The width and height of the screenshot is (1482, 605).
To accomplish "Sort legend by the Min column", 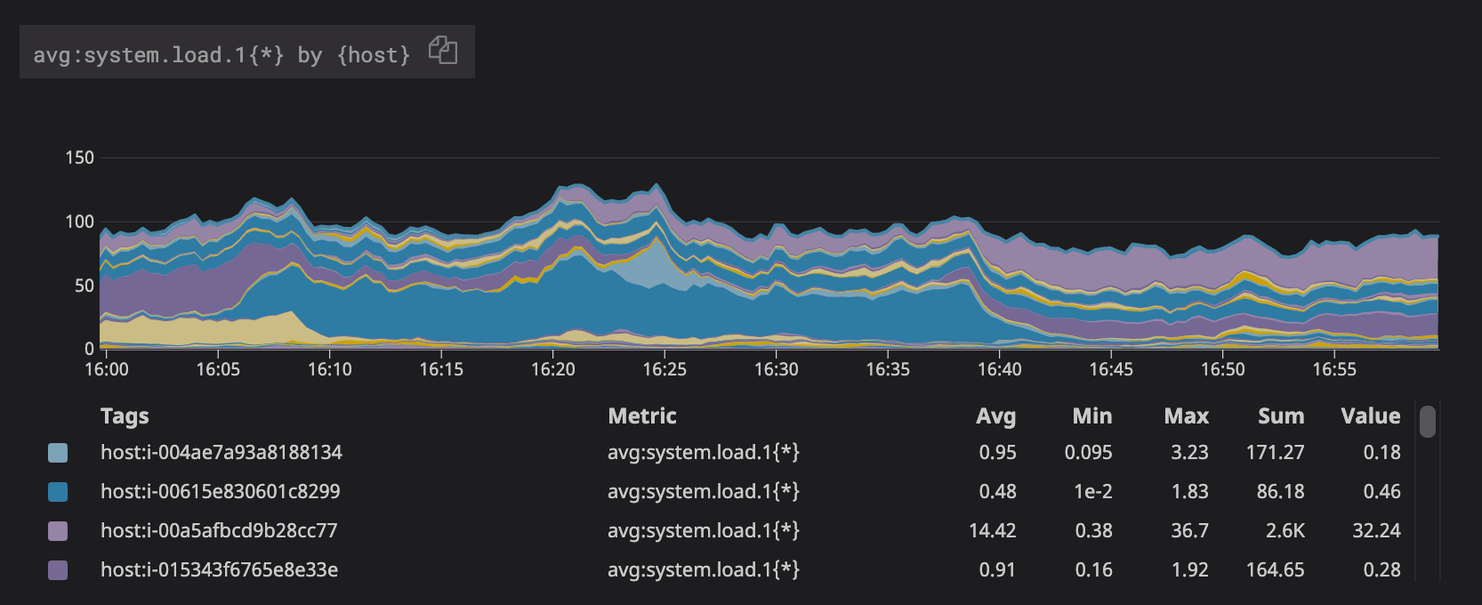I will 1092,416.
